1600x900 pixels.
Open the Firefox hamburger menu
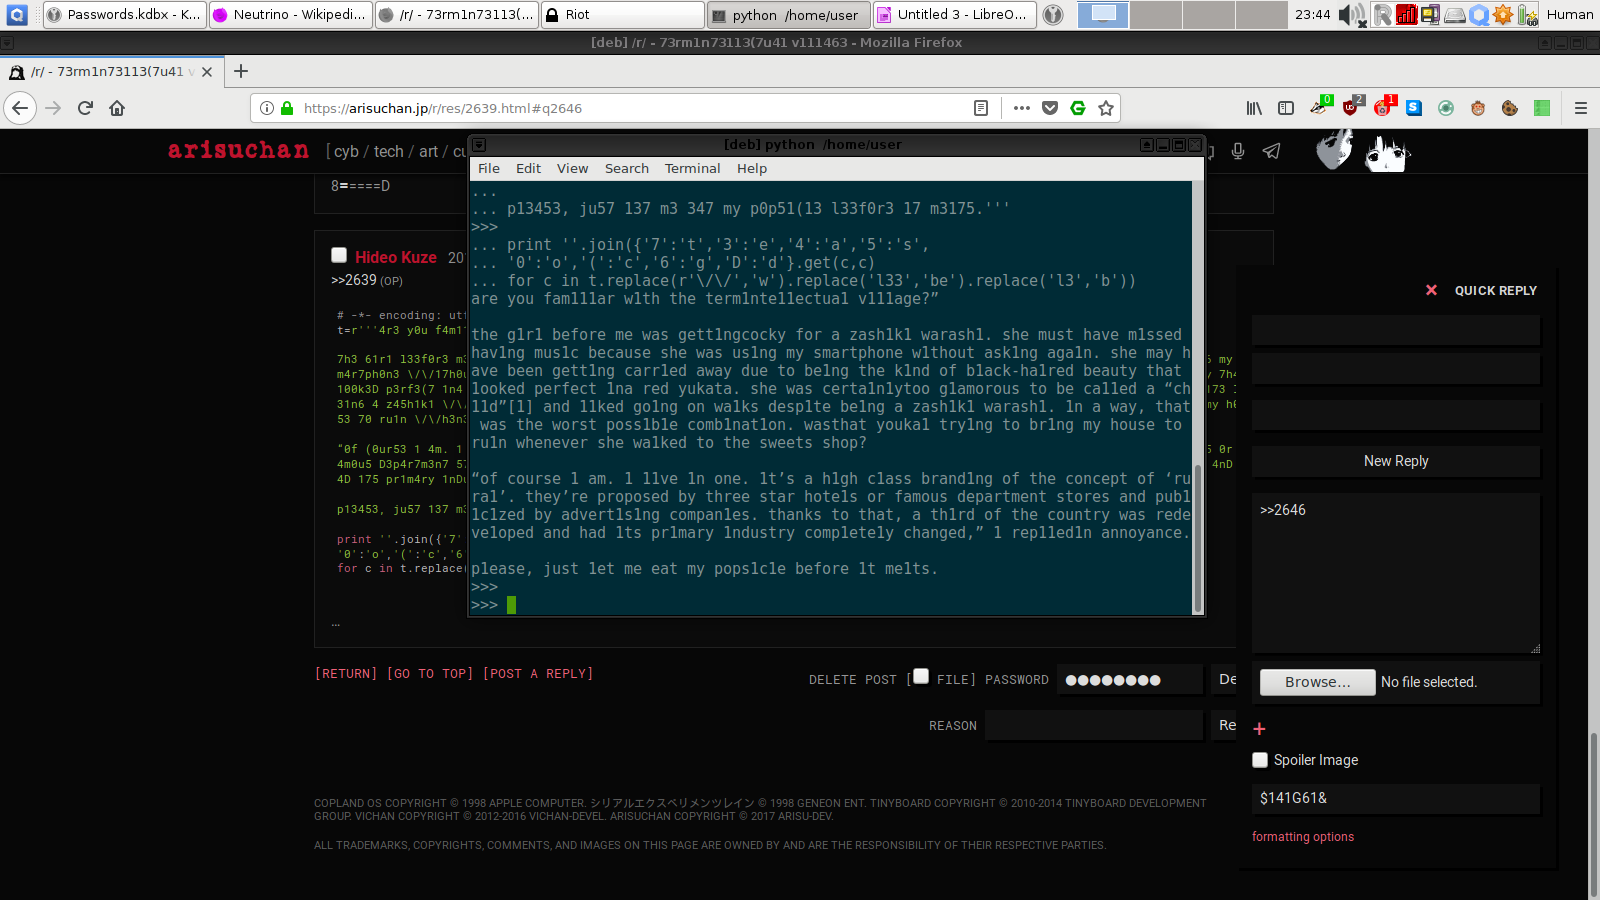[x=1581, y=108]
